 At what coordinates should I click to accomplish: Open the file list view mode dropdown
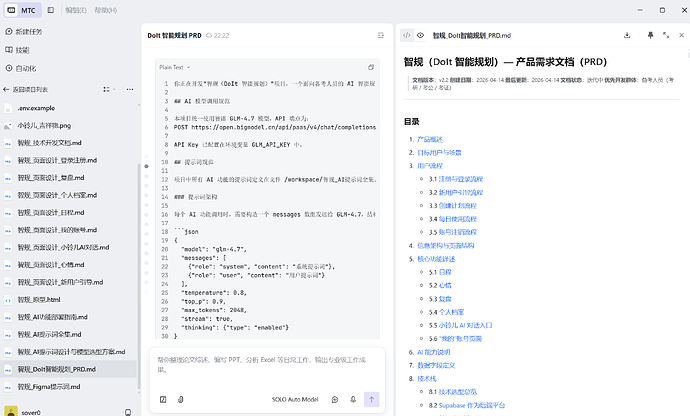pos(109,89)
